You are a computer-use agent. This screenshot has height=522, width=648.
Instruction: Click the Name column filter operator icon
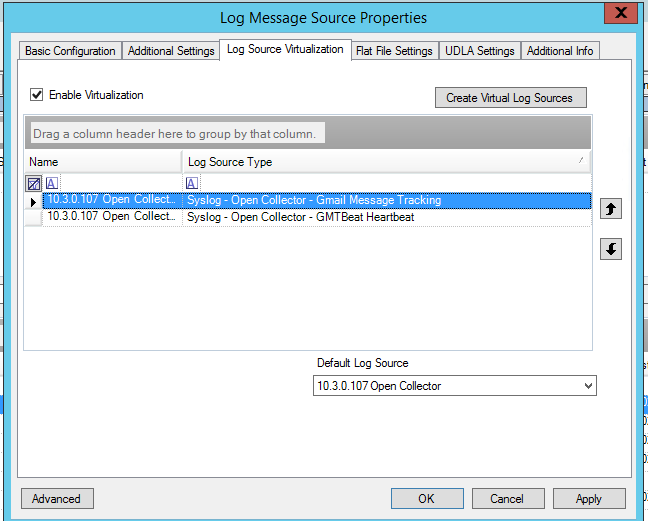52,183
